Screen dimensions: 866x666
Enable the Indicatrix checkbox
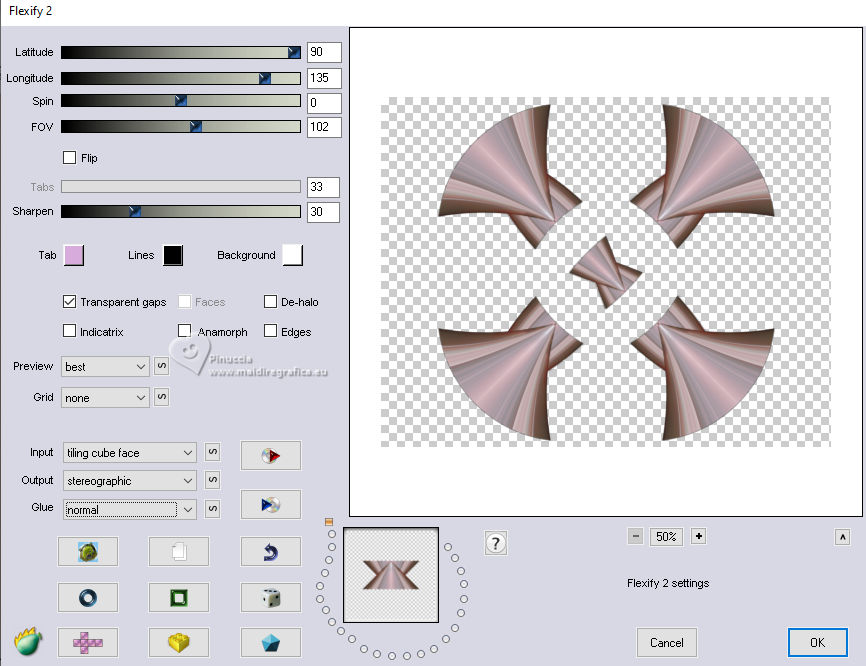coord(70,331)
